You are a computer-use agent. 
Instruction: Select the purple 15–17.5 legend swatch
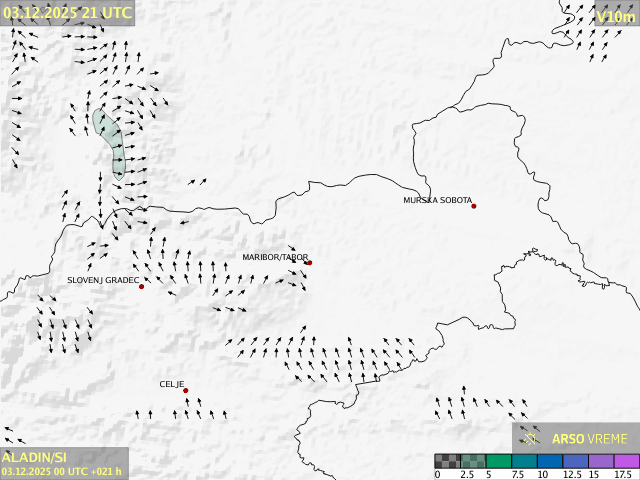click(603, 461)
